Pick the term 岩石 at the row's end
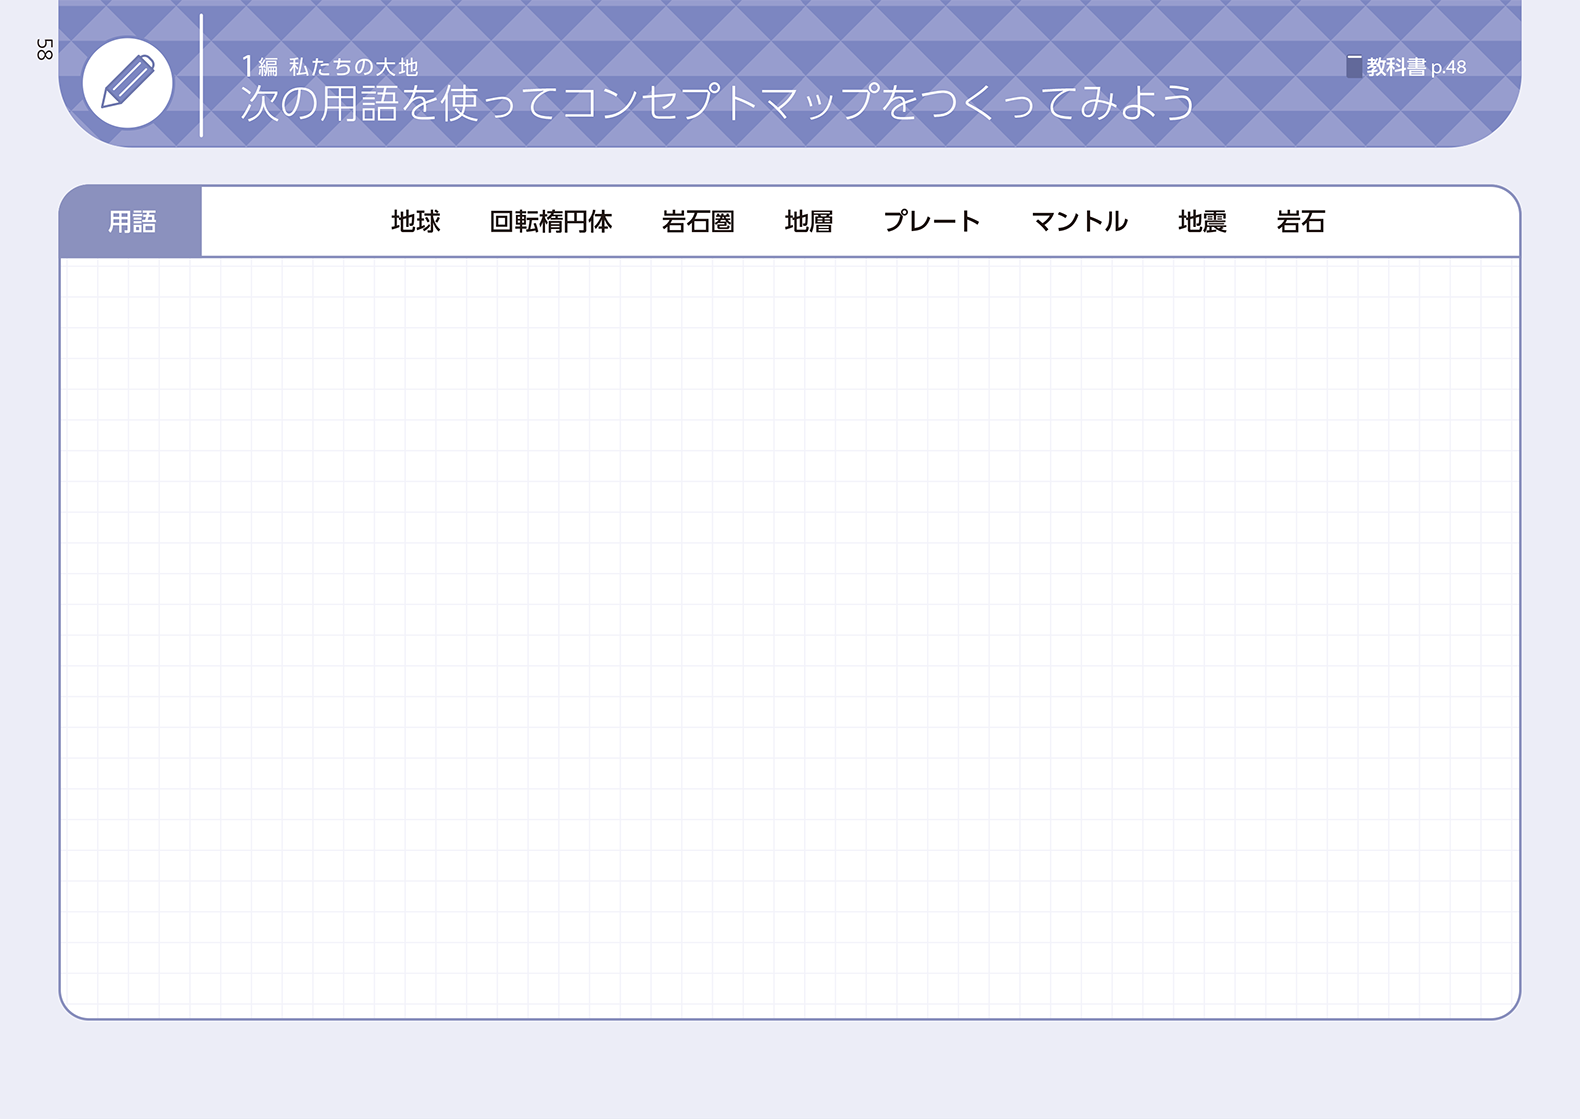This screenshot has width=1580, height=1119. point(1300,222)
